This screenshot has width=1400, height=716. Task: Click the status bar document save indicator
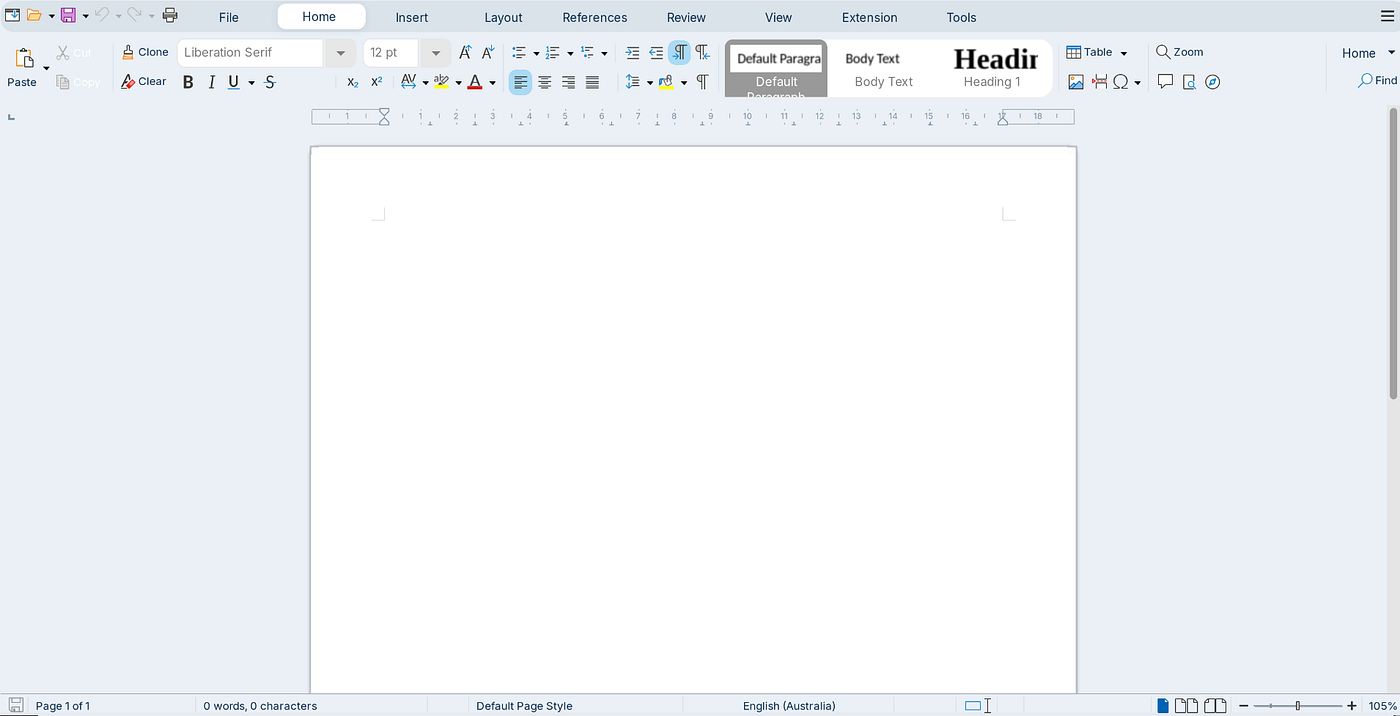coord(16,706)
